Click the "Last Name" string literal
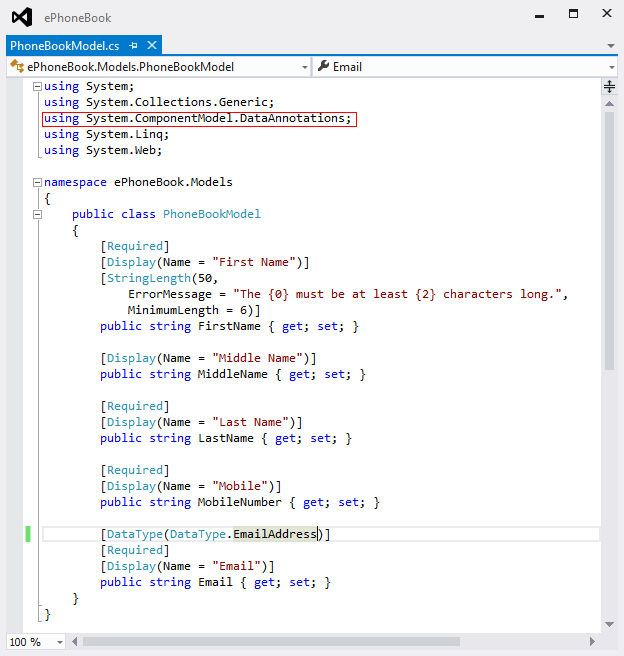This screenshot has height=656, width=624. tap(250, 422)
